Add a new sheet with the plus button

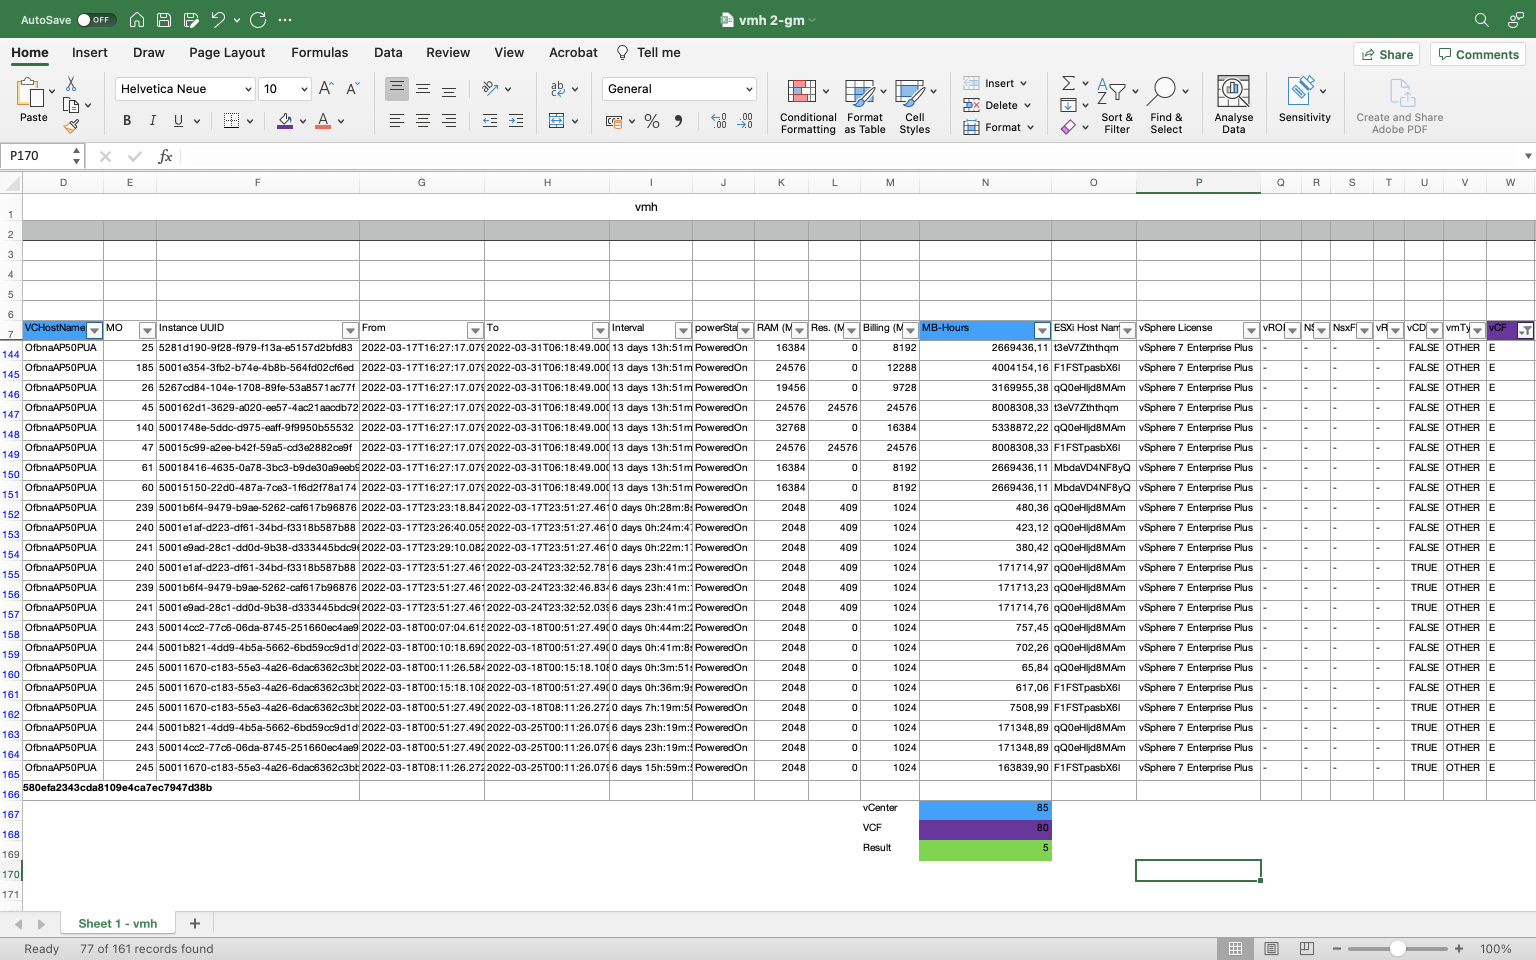click(x=194, y=922)
